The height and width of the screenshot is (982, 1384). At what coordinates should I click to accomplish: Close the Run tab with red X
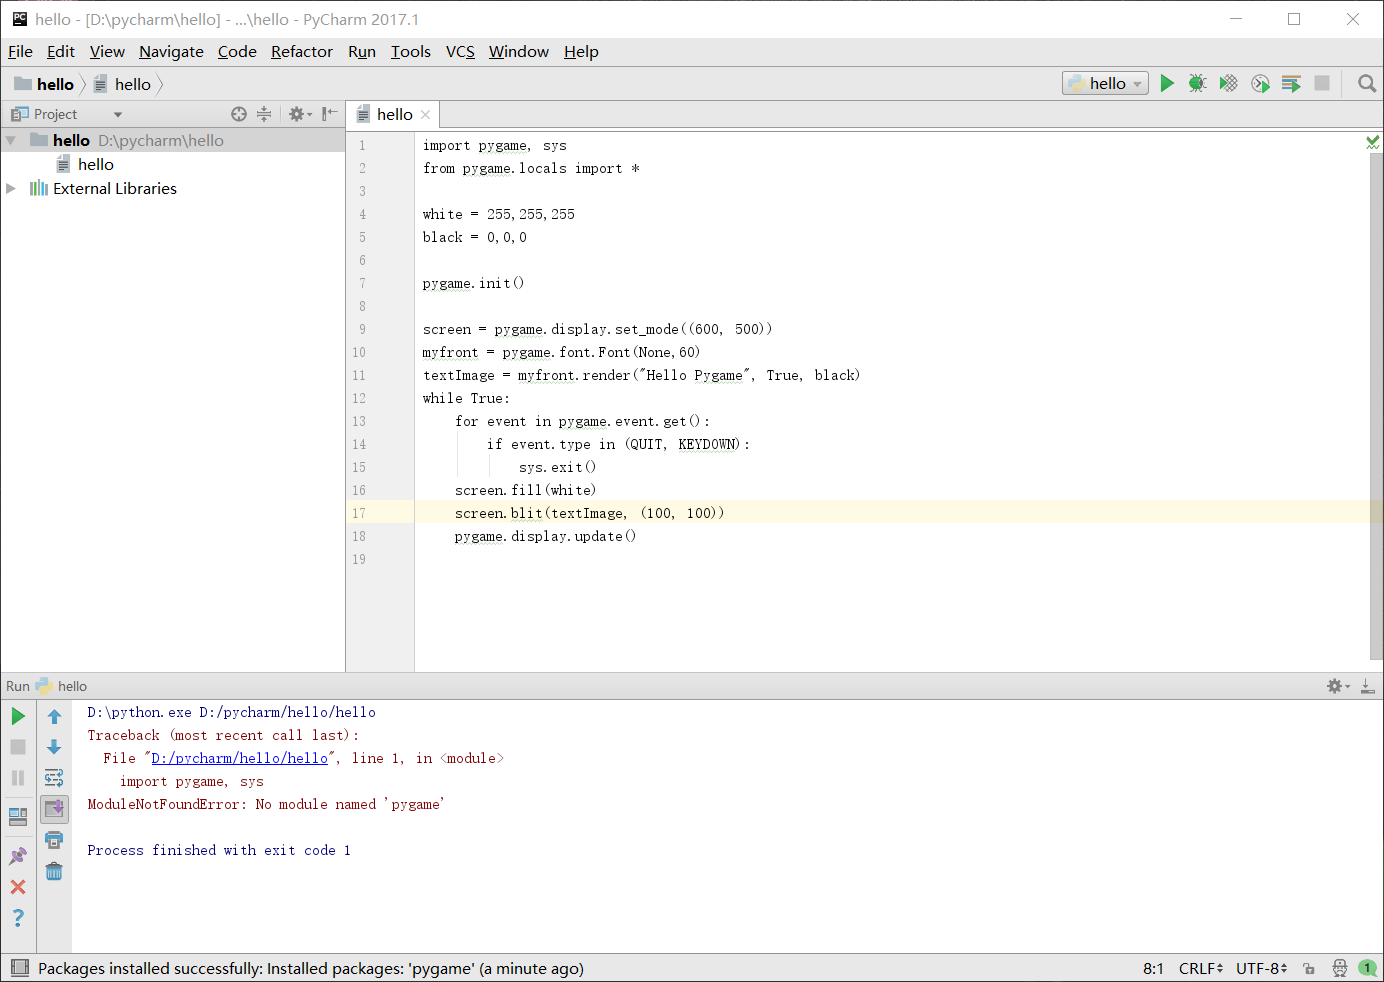click(x=18, y=887)
